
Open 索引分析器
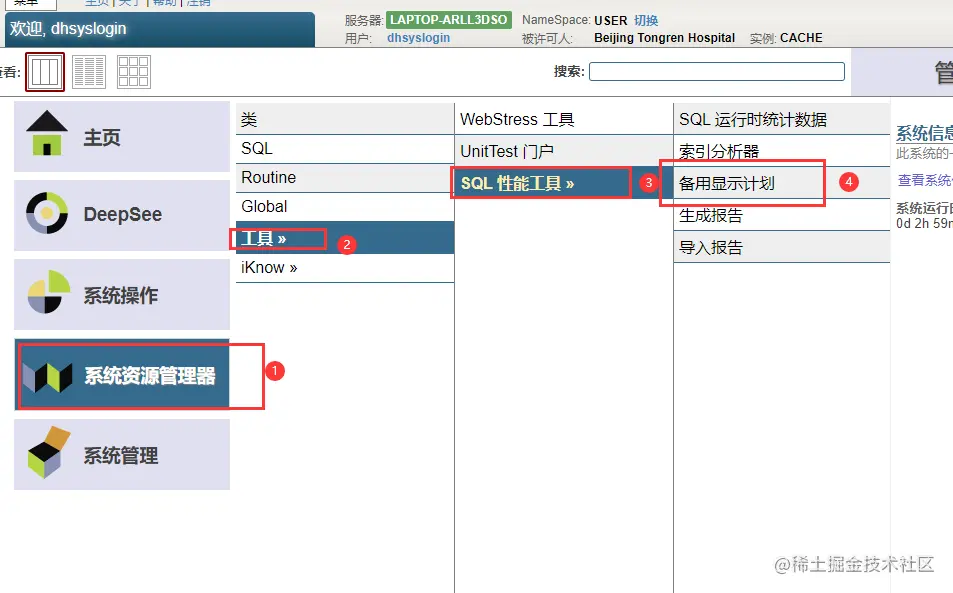point(782,151)
